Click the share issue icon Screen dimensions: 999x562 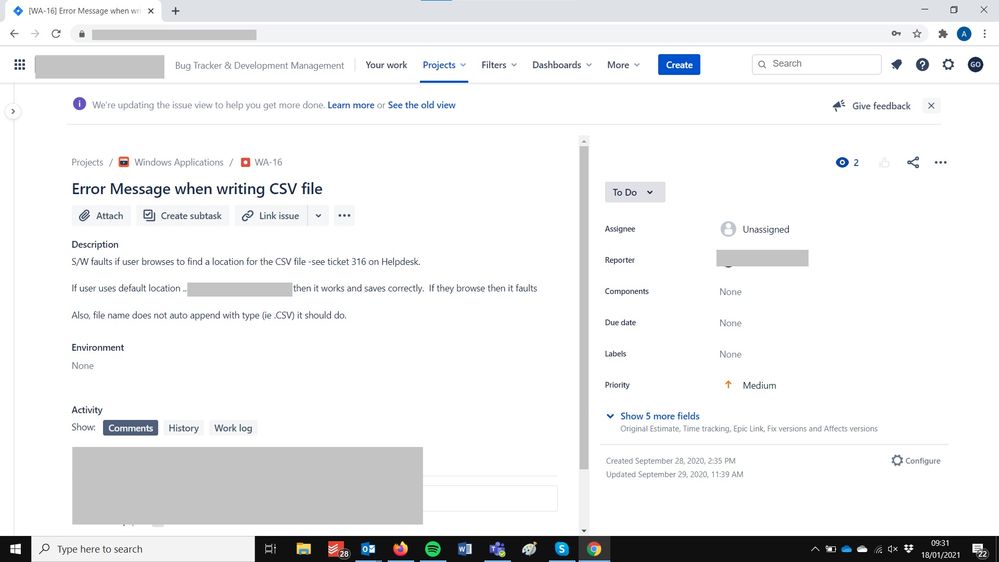pyautogui.click(x=913, y=162)
